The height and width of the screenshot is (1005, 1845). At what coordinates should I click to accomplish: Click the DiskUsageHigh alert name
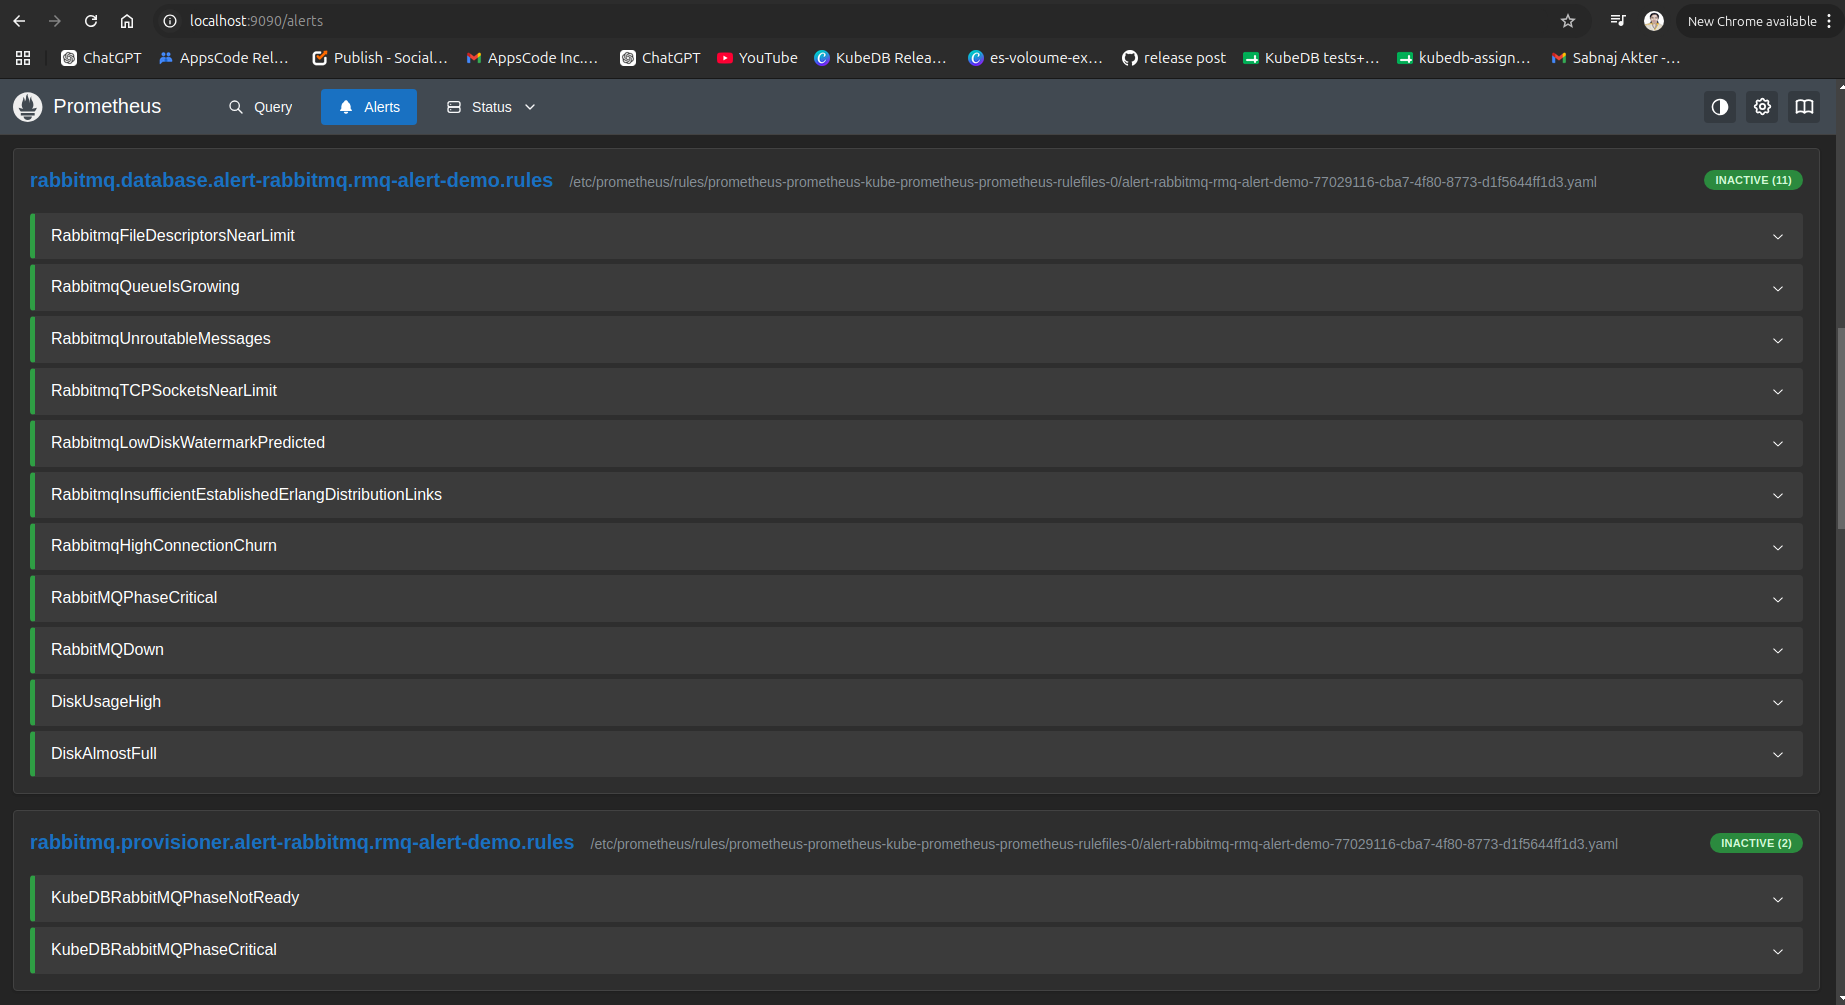point(106,702)
